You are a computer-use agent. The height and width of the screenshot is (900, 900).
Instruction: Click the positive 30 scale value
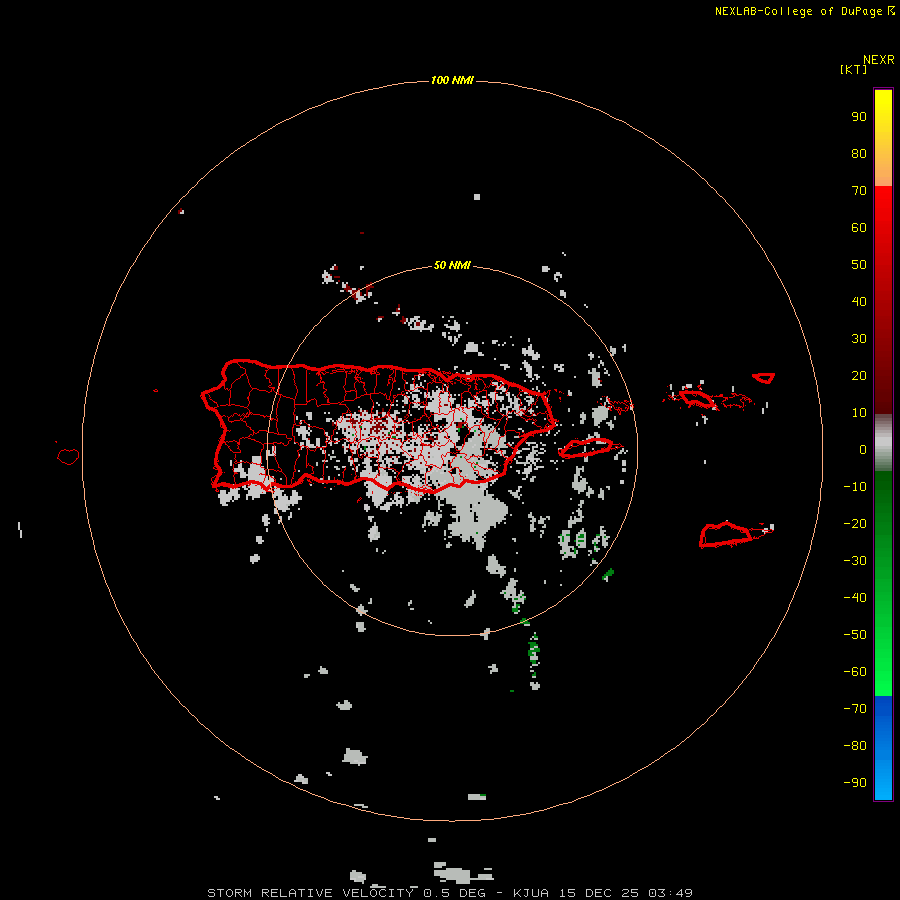pyautogui.click(x=859, y=339)
